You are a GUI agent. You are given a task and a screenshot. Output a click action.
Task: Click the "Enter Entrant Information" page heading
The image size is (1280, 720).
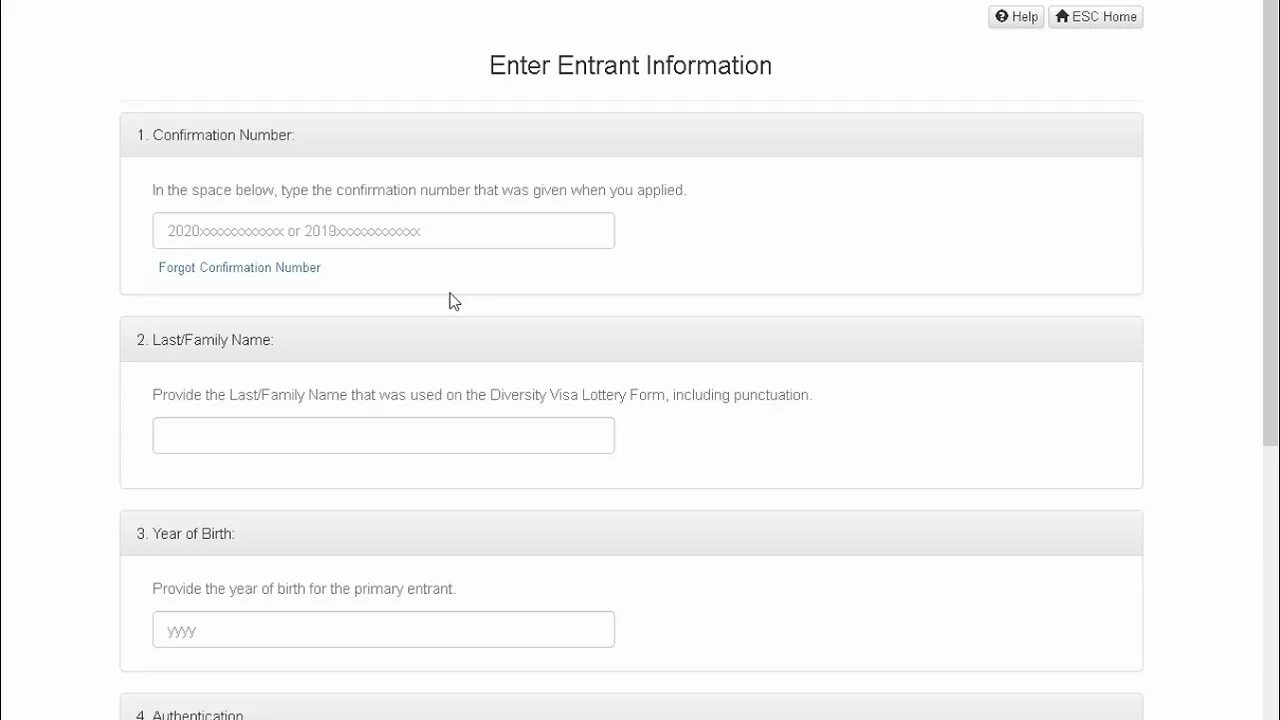(630, 65)
